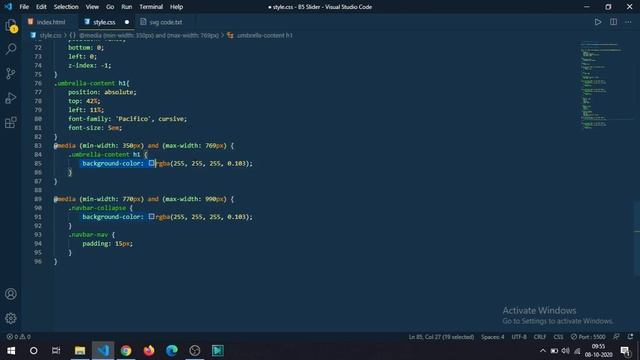The width and height of the screenshot is (640, 360).
Task: Click unsaved dot on style.css tab
Action: point(127,22)
